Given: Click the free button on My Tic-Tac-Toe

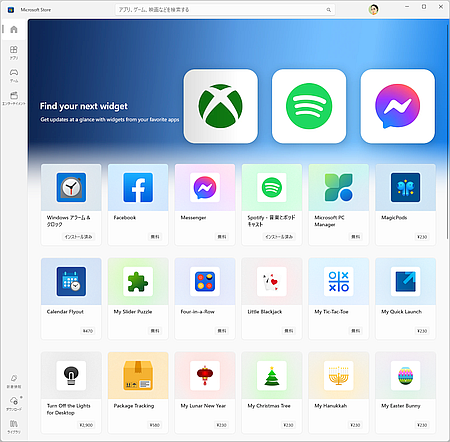Looking at the screenshot, I should (x=356, y=331).
